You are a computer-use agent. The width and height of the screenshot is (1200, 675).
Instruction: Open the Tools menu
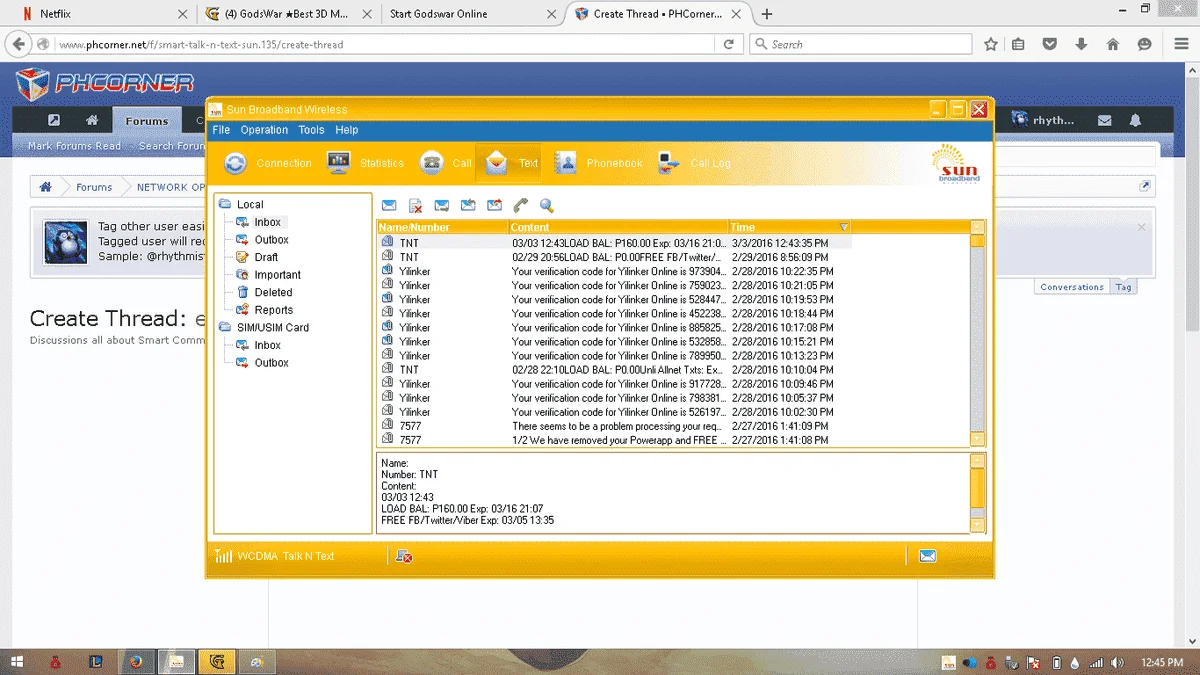(311, 130)
